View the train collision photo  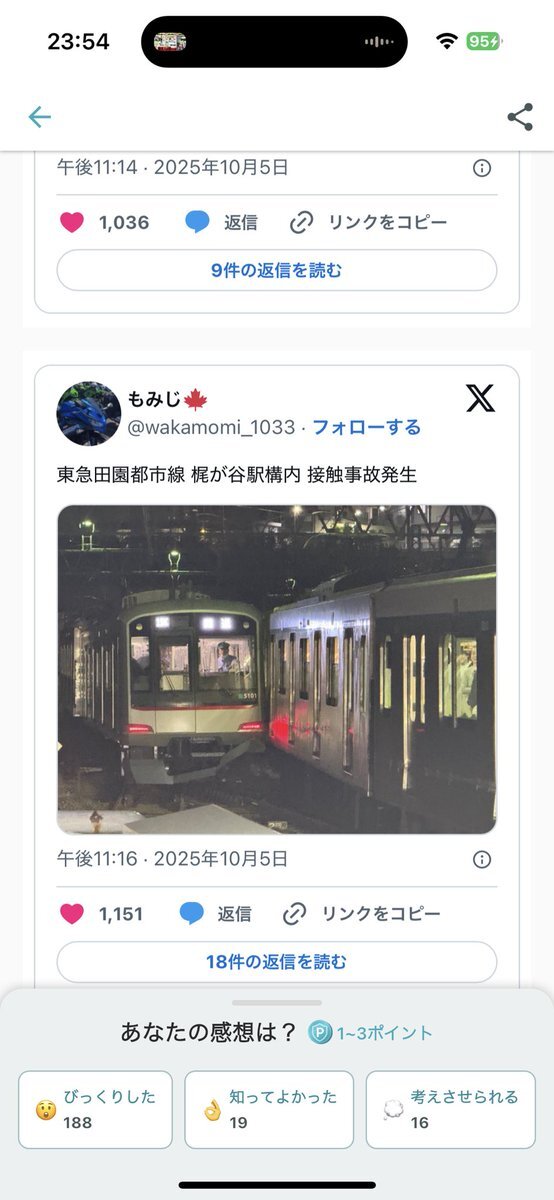[x=277, y=669]
